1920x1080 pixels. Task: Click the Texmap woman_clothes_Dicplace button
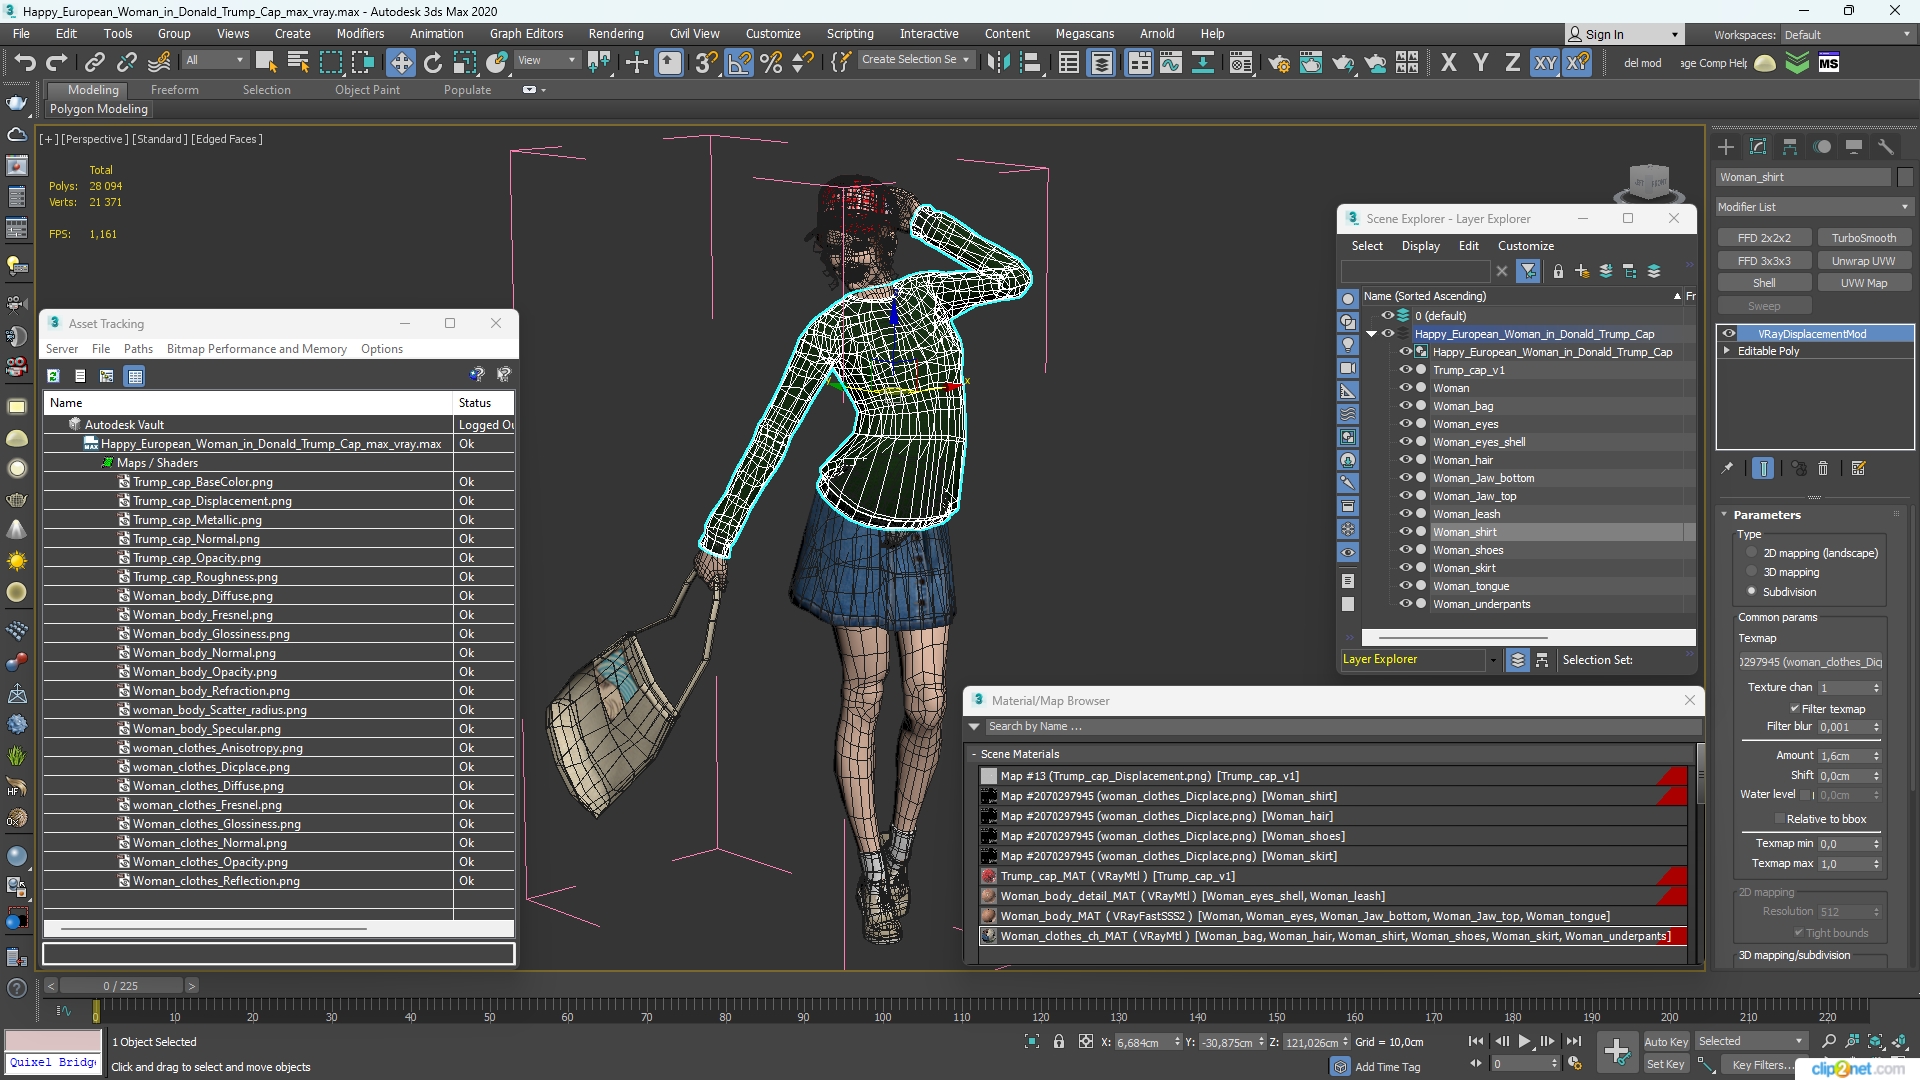1811,662
